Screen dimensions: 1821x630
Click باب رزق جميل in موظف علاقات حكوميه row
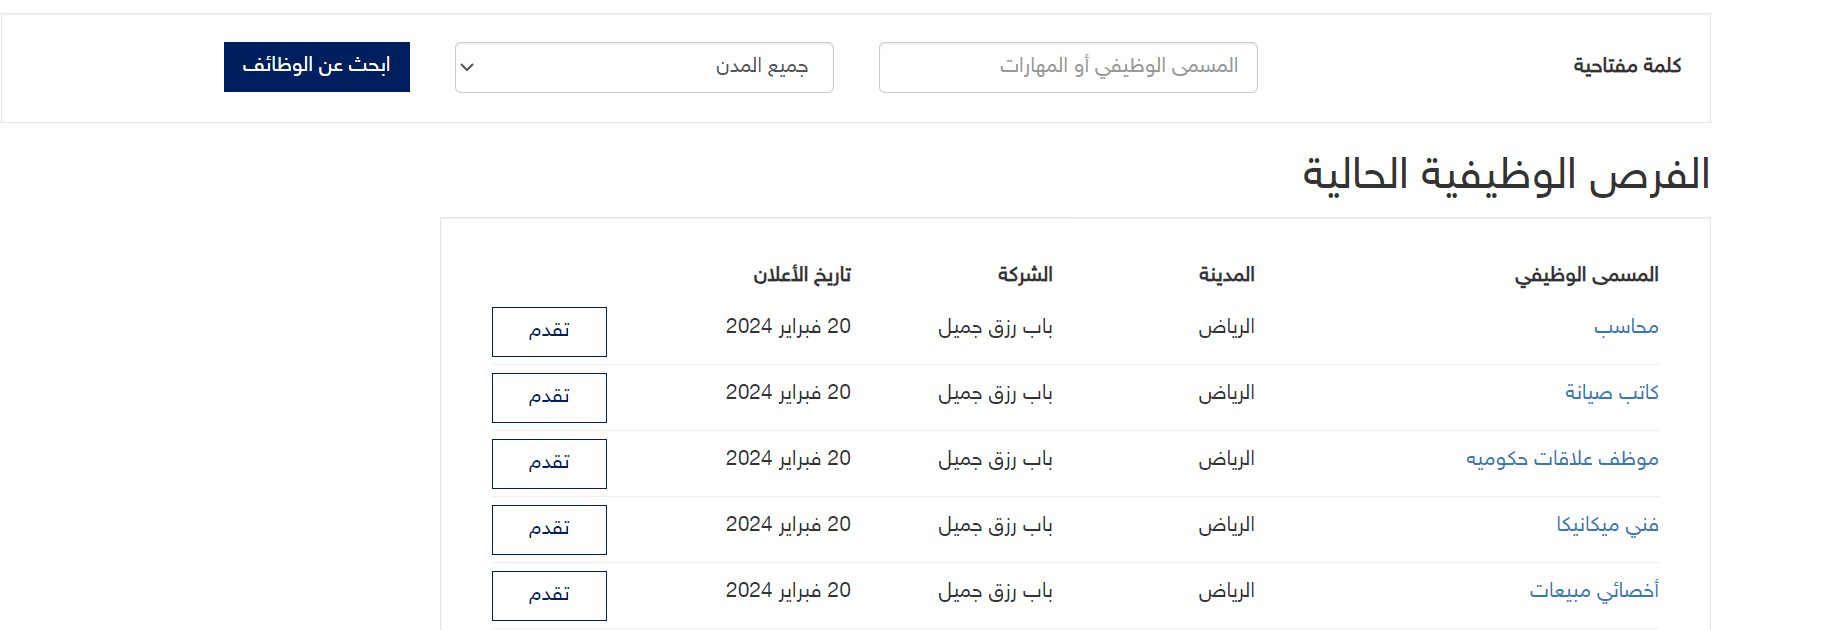click(995, 459)
